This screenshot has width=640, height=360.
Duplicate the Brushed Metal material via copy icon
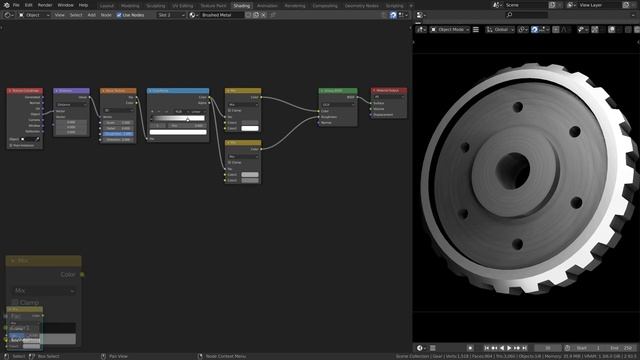point(256,15)
